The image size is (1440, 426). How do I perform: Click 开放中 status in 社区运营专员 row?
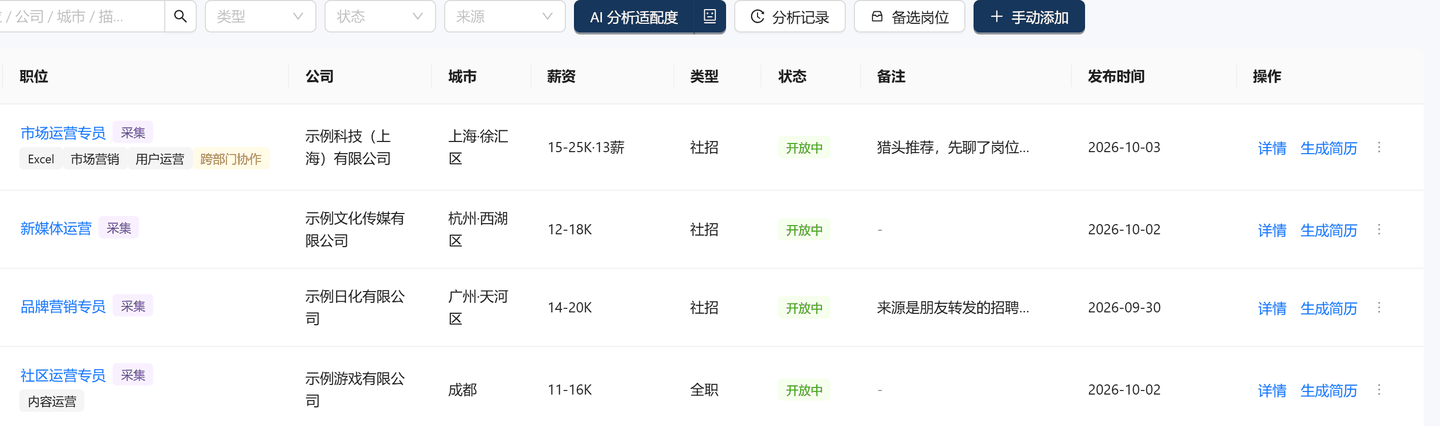(x=804, y=390)
